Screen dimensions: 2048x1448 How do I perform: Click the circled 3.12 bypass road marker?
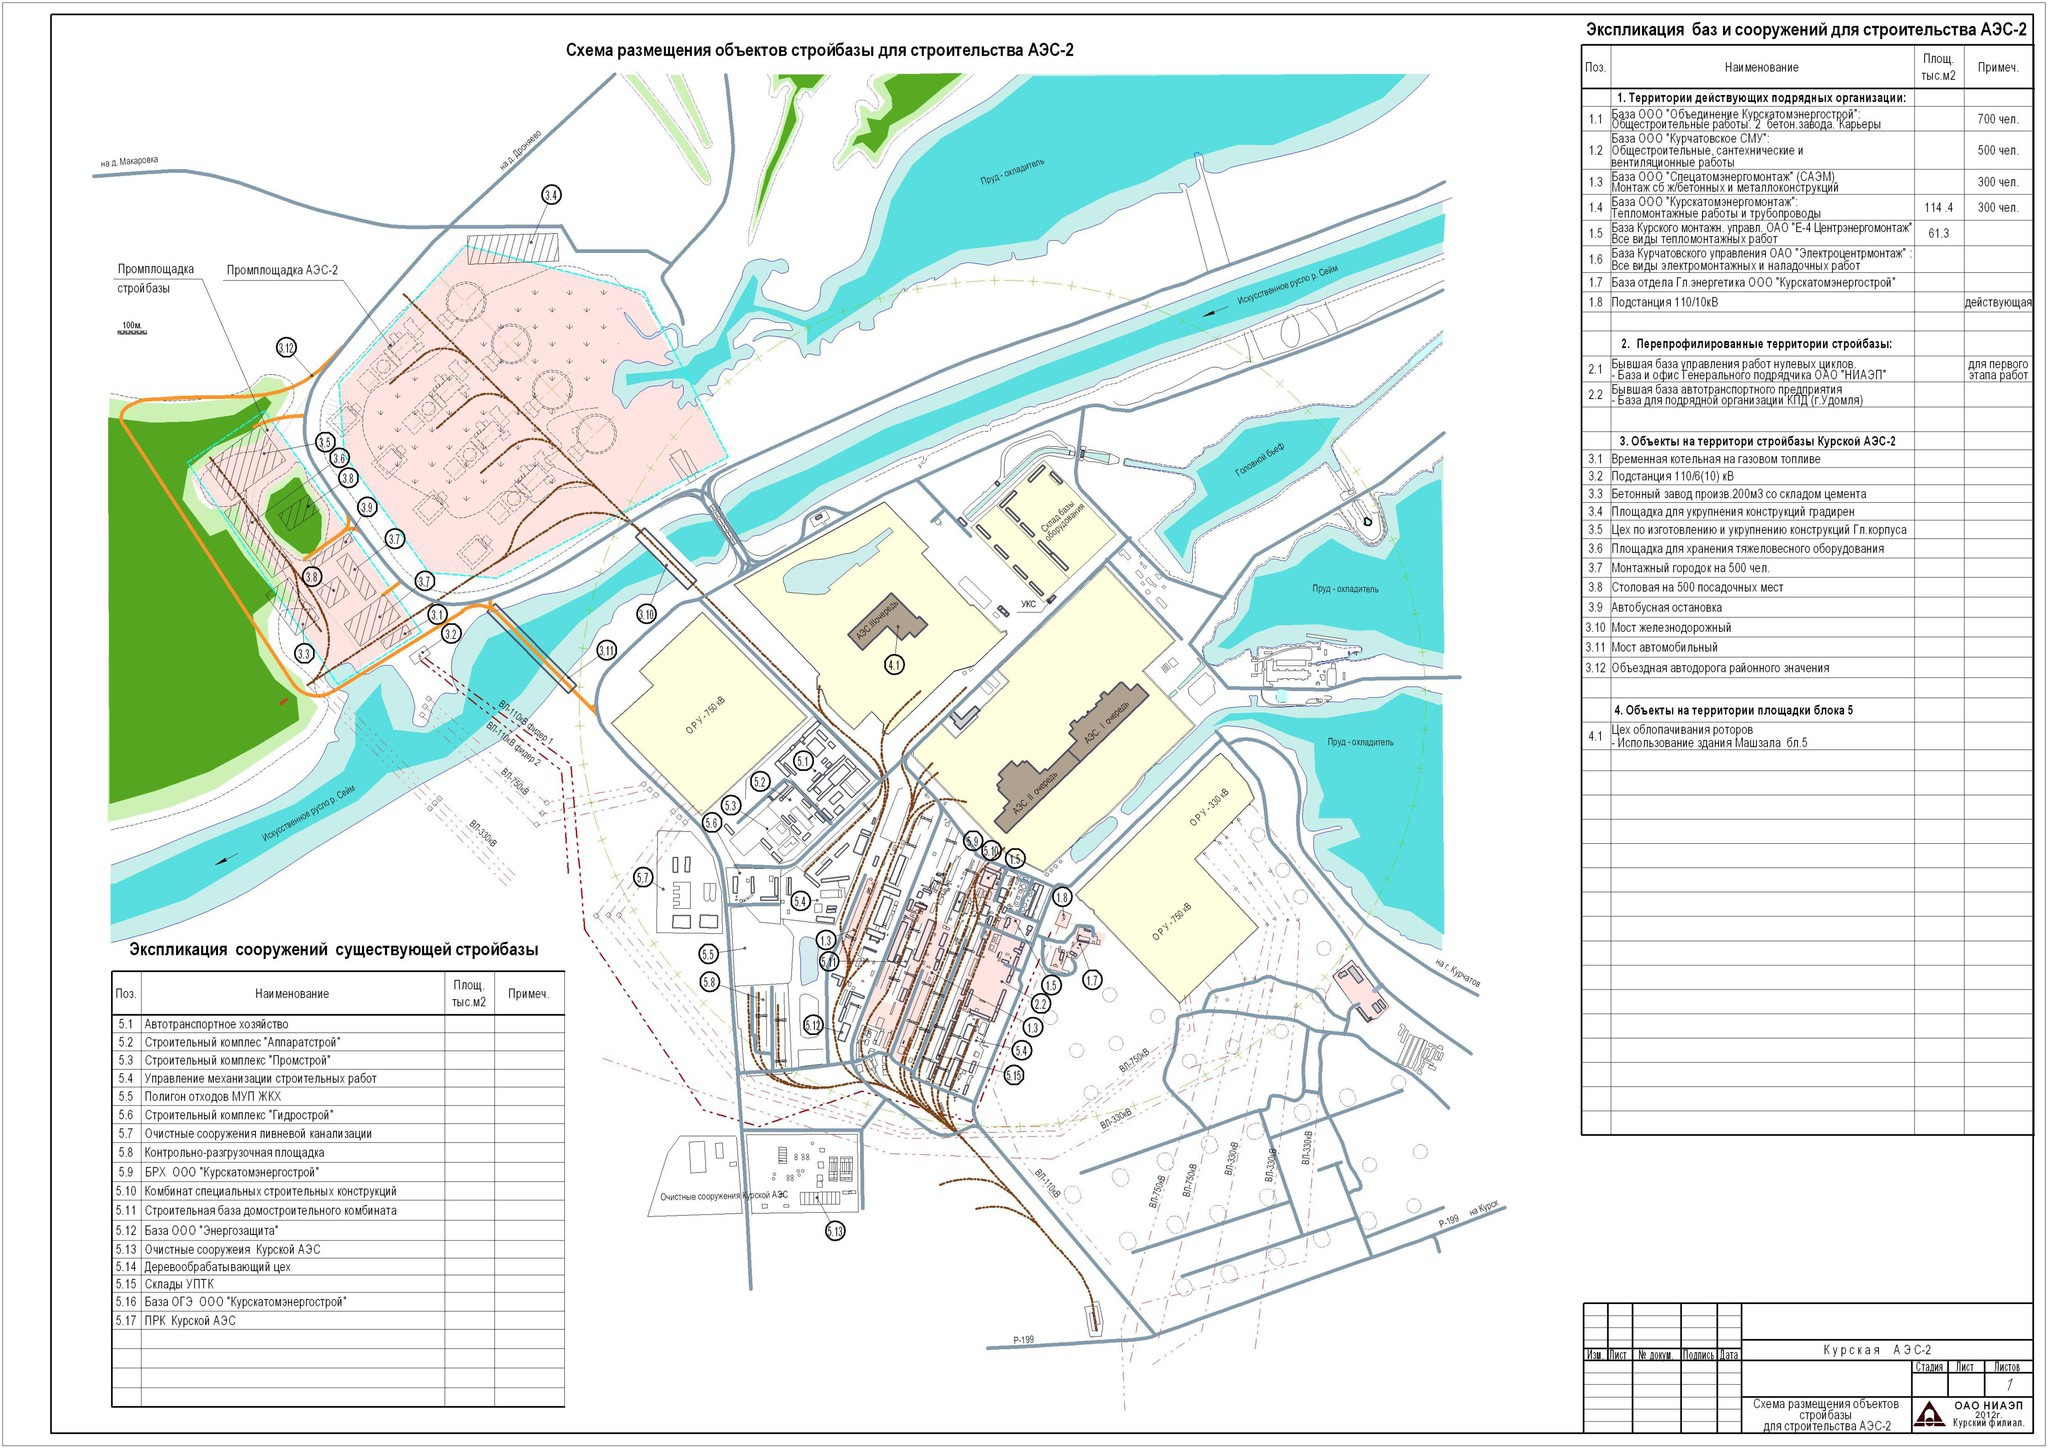click(287, 348)
